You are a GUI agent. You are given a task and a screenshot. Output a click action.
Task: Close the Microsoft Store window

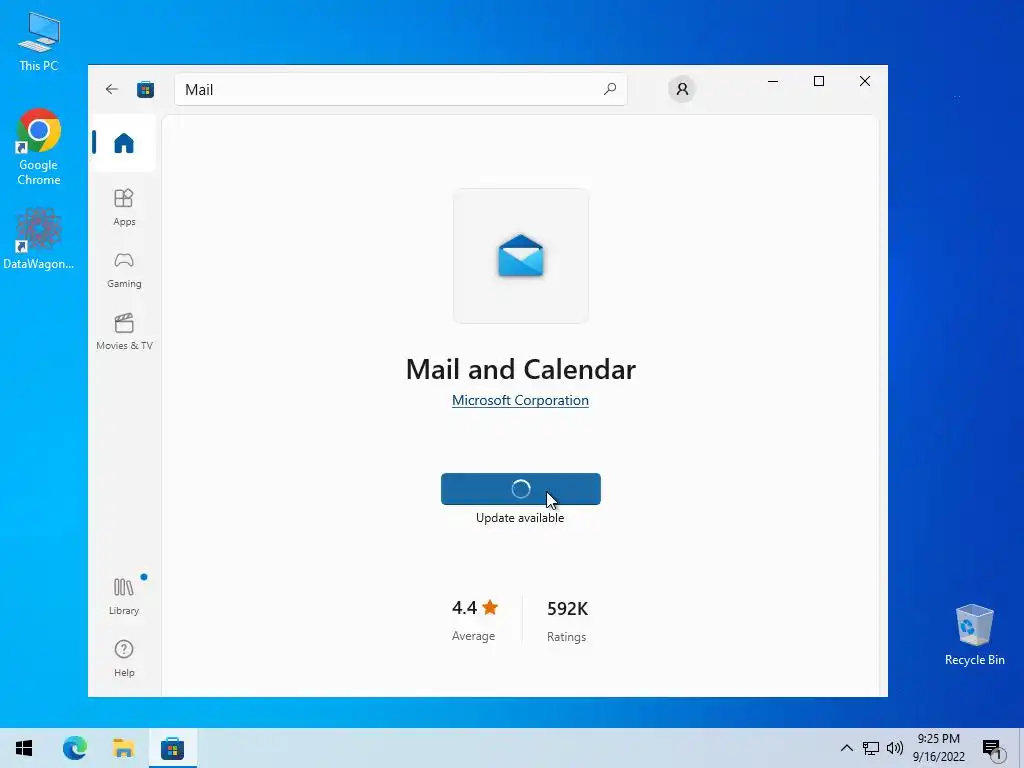[x=865, y=82]
